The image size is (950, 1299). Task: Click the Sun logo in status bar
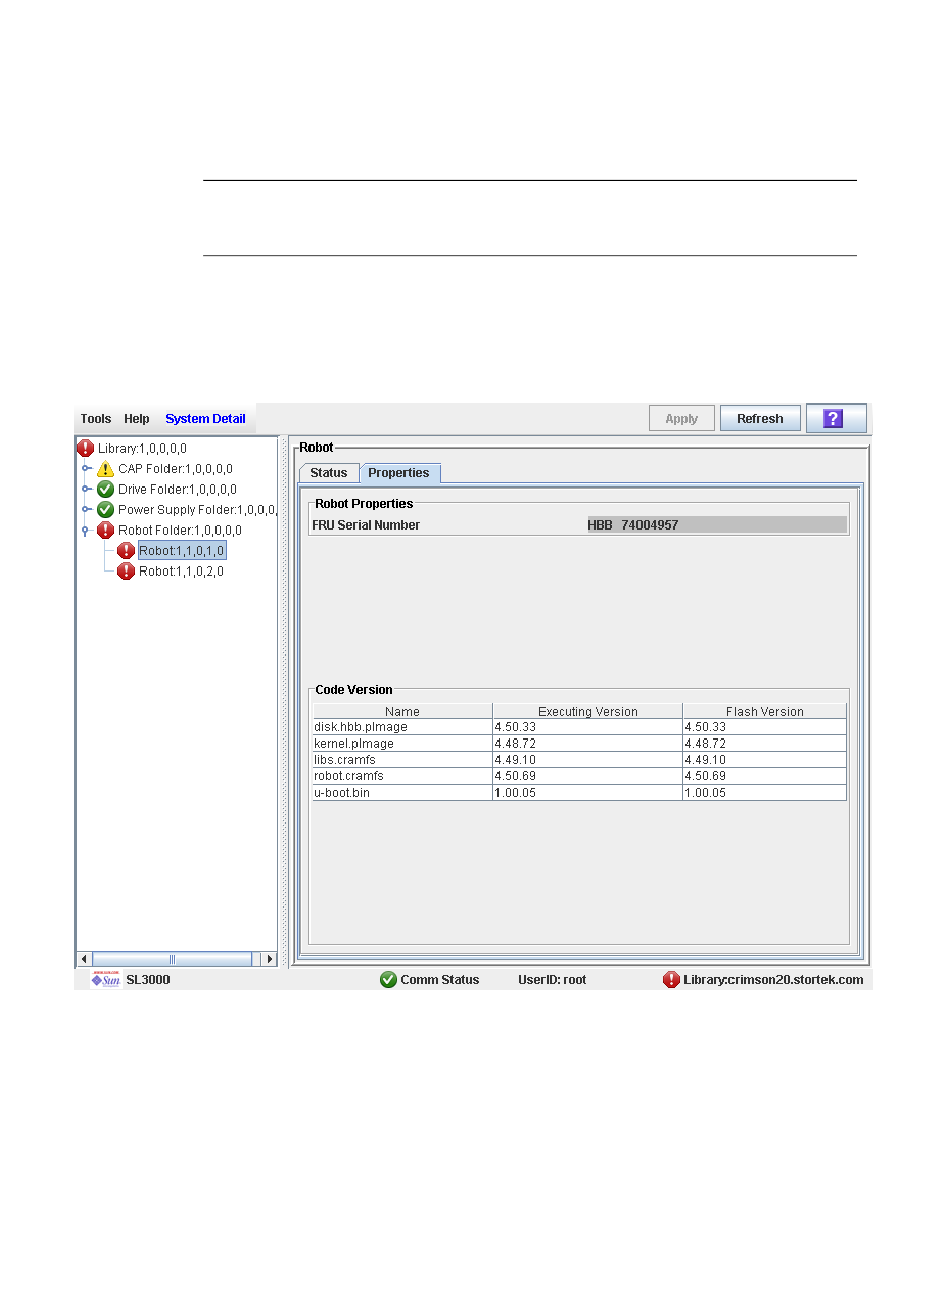click(106, 980)
